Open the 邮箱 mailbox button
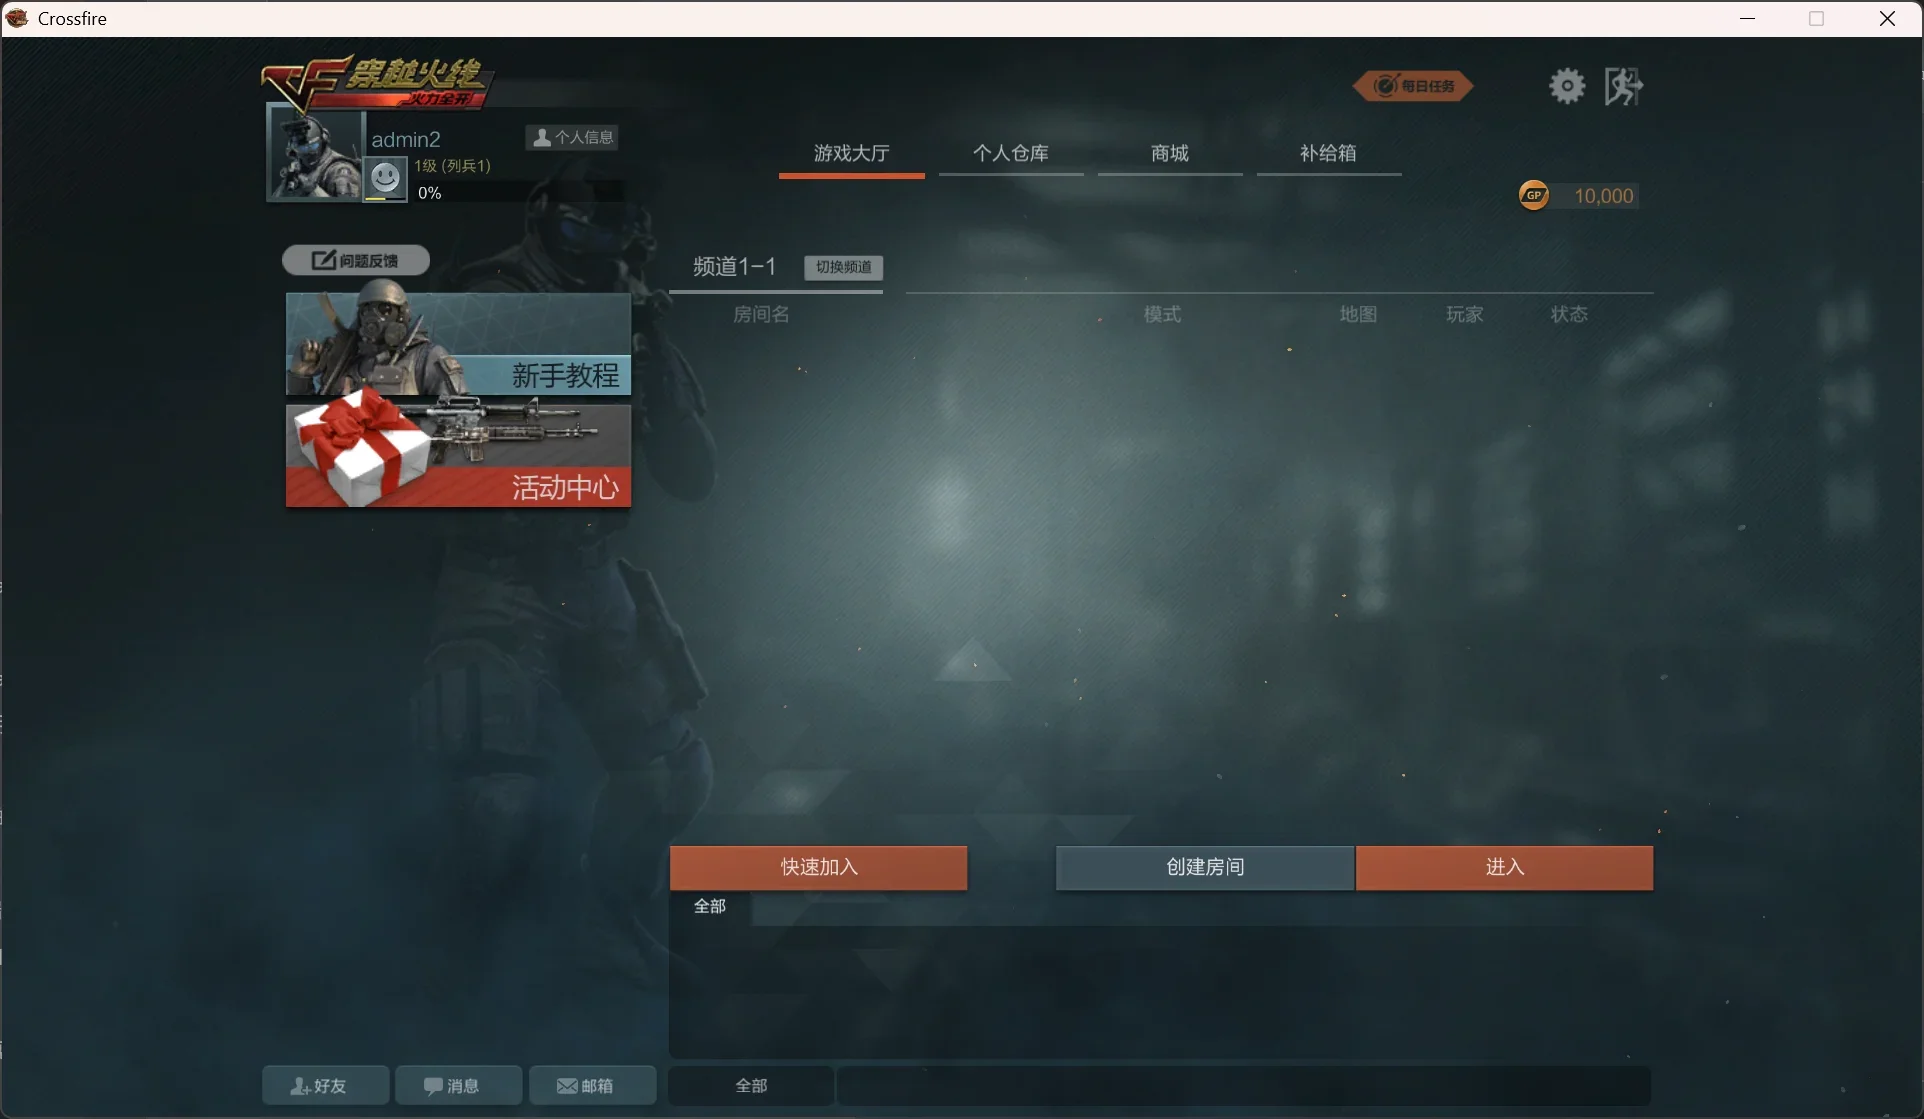This screenshot has width=1924, height=1119. 592,1085
